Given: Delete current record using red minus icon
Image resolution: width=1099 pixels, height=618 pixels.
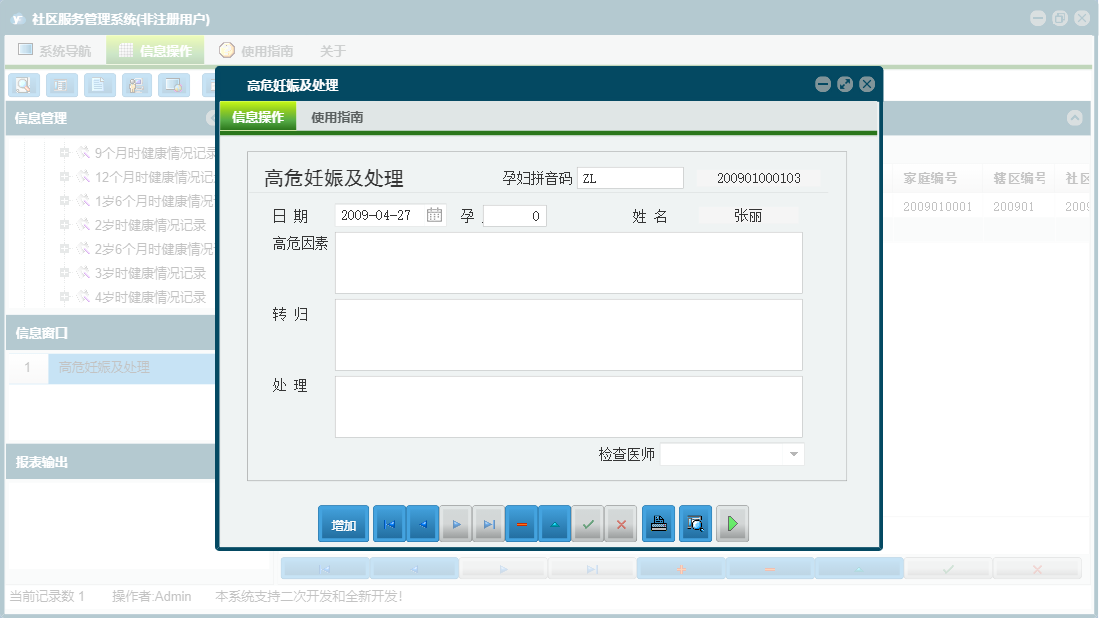Looking at the screenshot, I should pyautogui.click(x=521, y=523).
